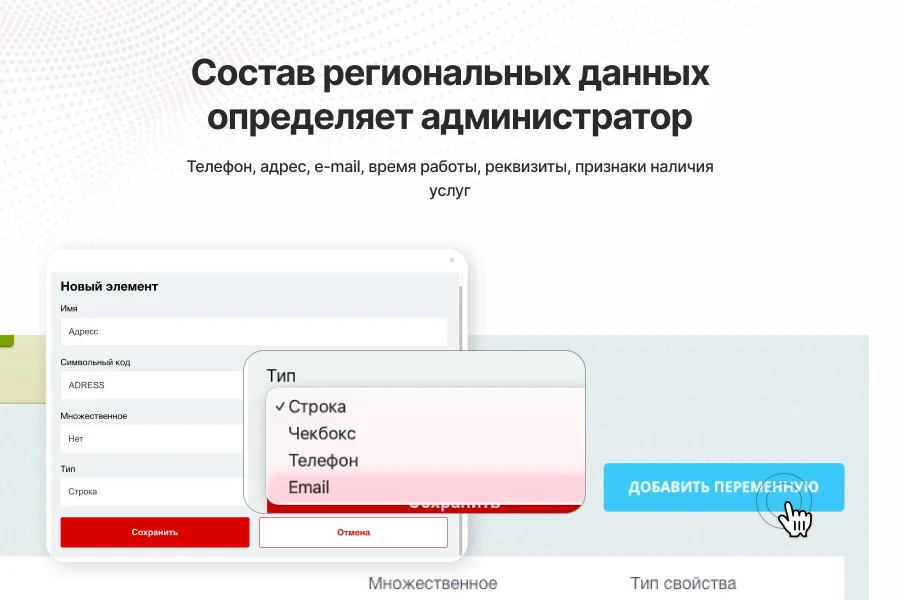Click the Имя input field containing Адресс
900x600 pixels.
click(254, 331)
